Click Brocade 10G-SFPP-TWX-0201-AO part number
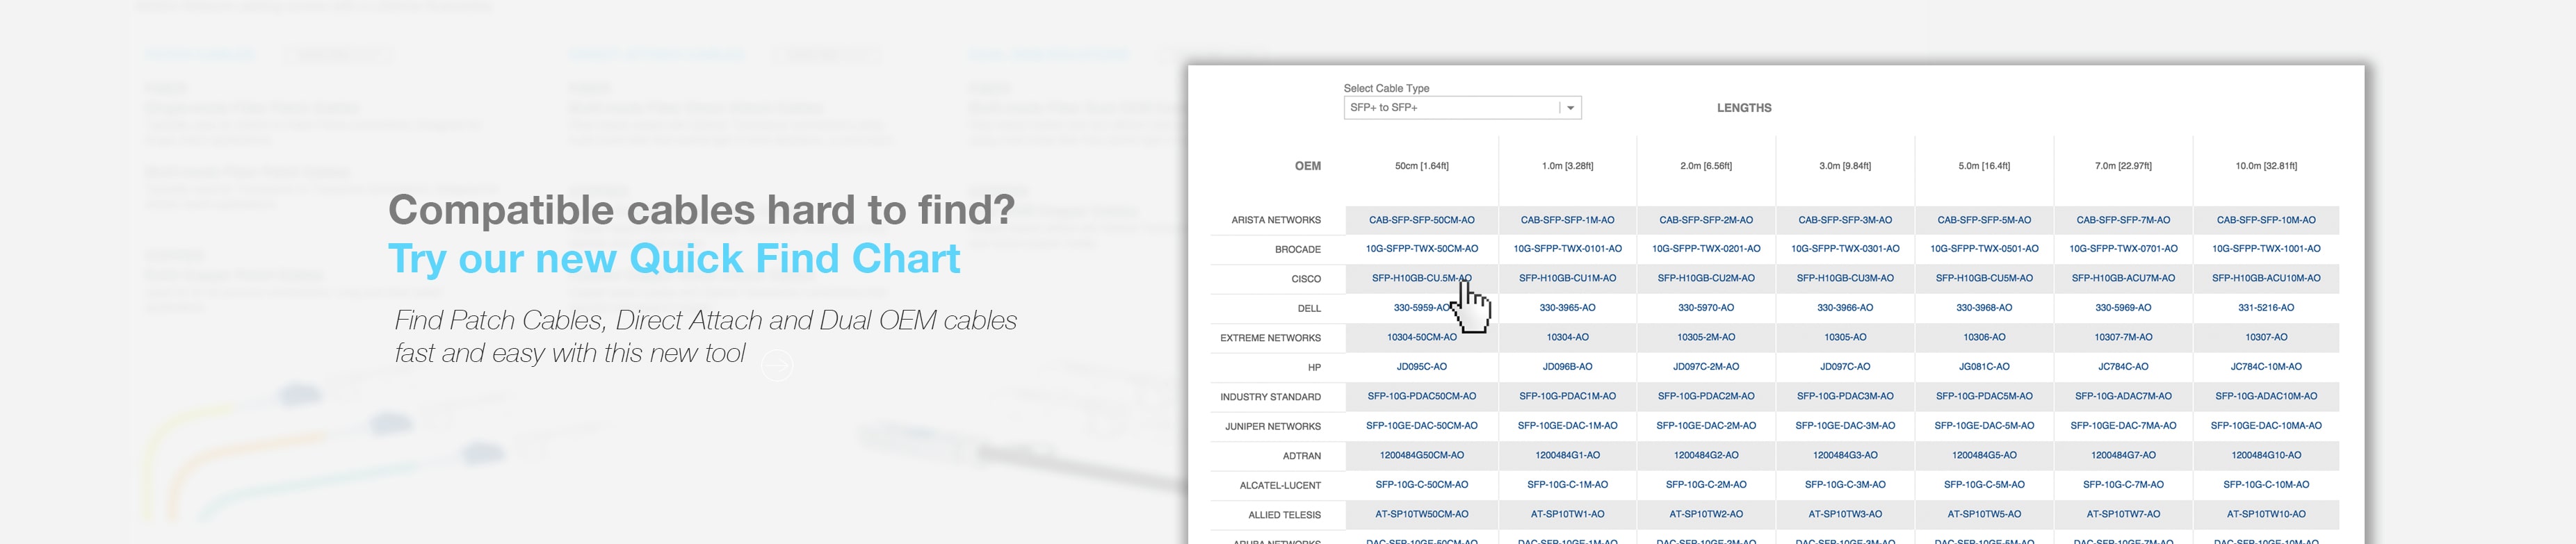Screen dimensions: 2576x544 tap(1706, 249)
